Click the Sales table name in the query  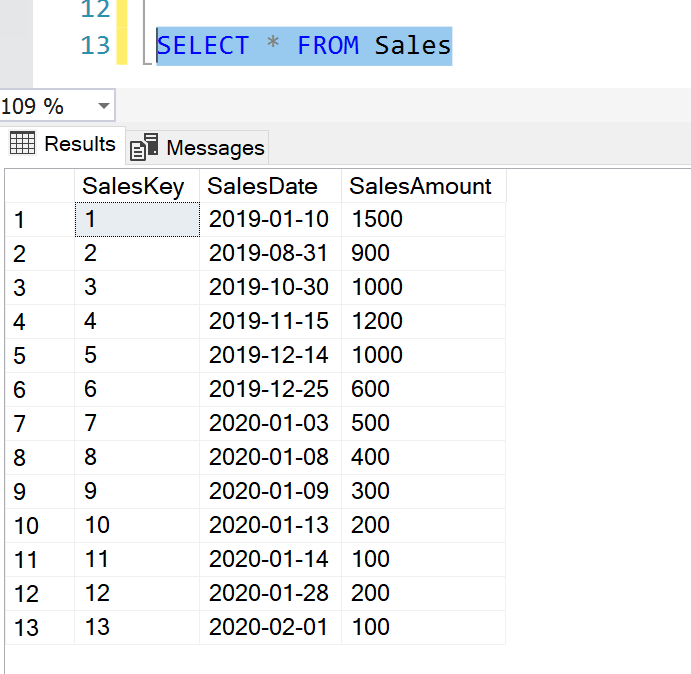click(x=413, y=46)
